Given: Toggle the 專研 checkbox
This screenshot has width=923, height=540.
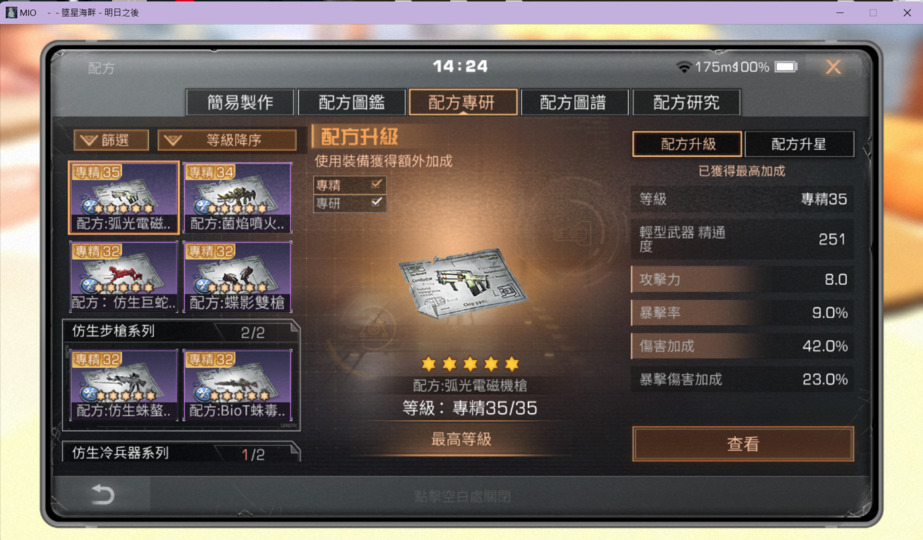Looking at the screenshot, I should (377, 203).
